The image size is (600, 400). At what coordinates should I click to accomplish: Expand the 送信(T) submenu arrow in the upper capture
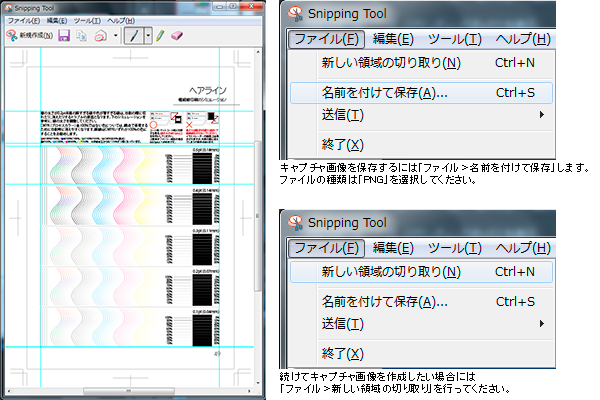pyautogui.click(x=542, y=115)
